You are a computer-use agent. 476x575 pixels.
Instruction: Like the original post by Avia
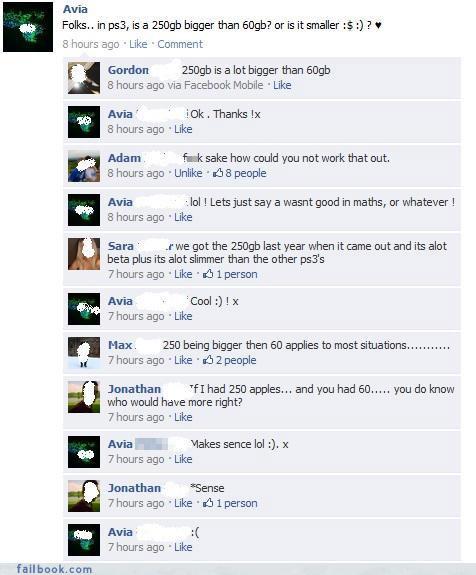point(138,44)
